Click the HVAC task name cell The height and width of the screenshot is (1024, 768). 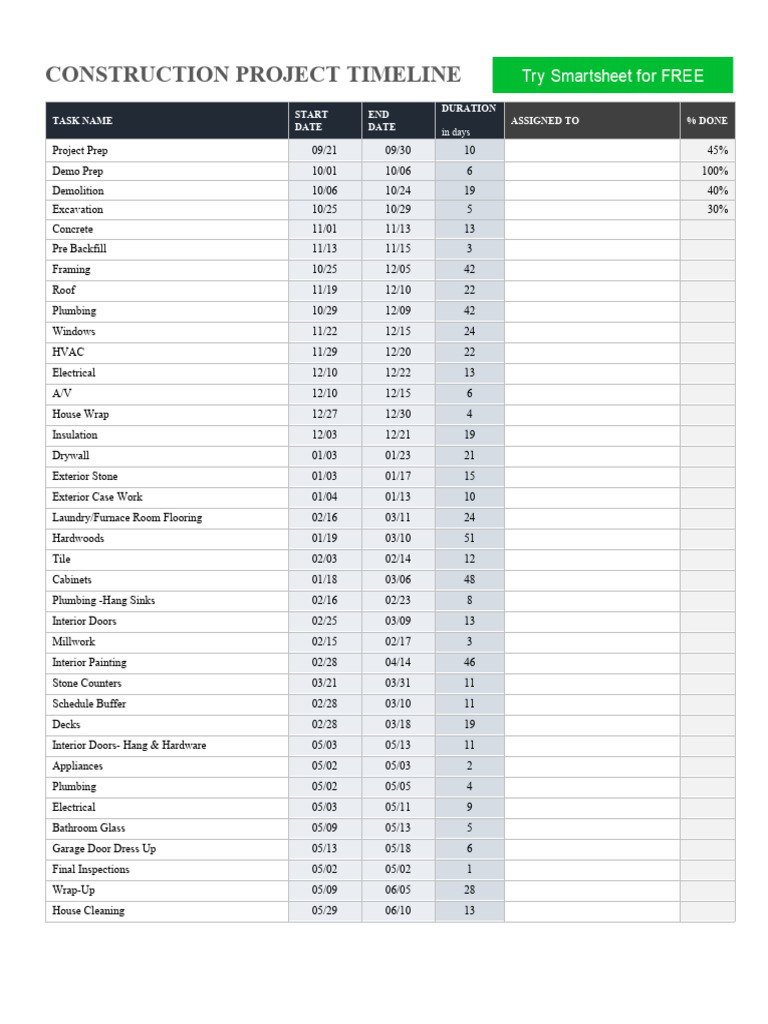167,352
